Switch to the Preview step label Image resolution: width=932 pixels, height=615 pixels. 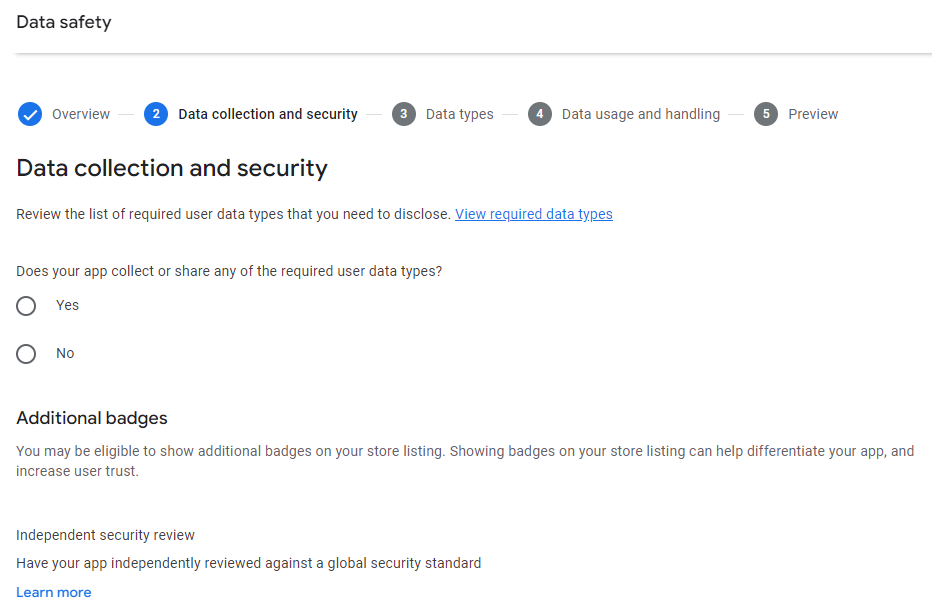(x=813, y=114)
